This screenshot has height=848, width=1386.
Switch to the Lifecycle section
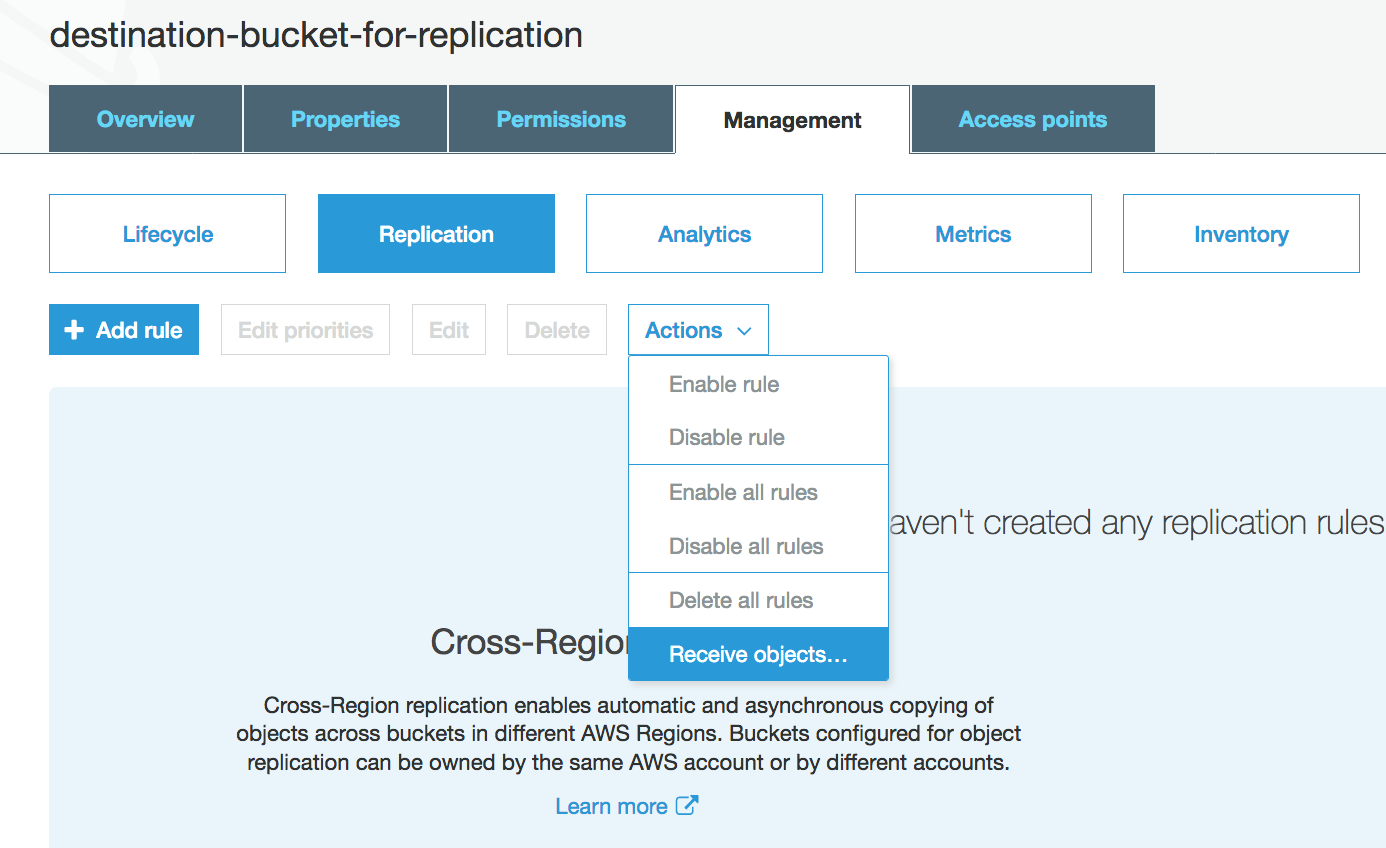[x=167, y=233]
